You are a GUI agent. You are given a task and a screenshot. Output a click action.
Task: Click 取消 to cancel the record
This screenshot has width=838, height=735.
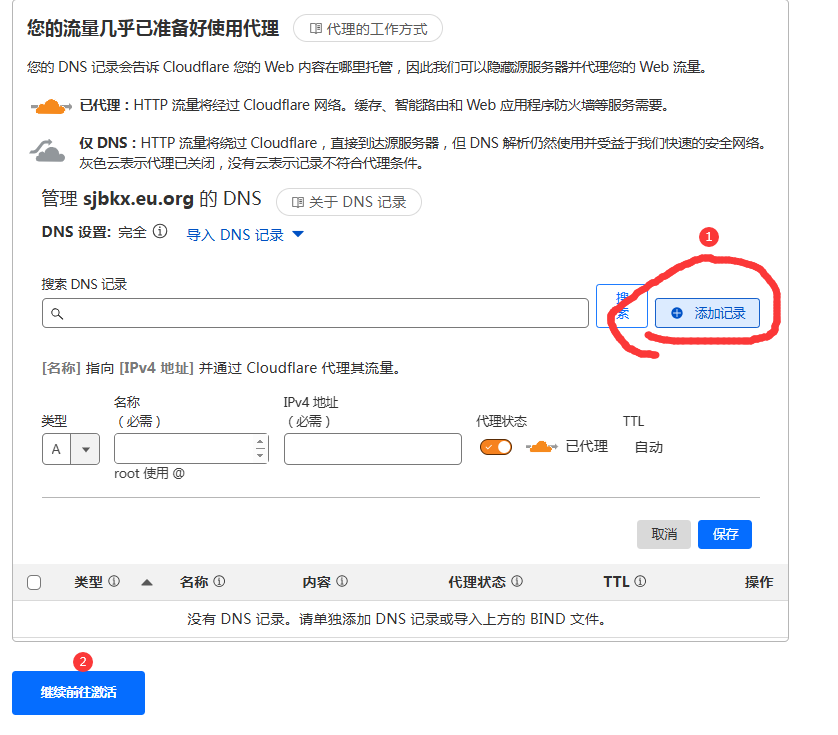click(664, 534)
